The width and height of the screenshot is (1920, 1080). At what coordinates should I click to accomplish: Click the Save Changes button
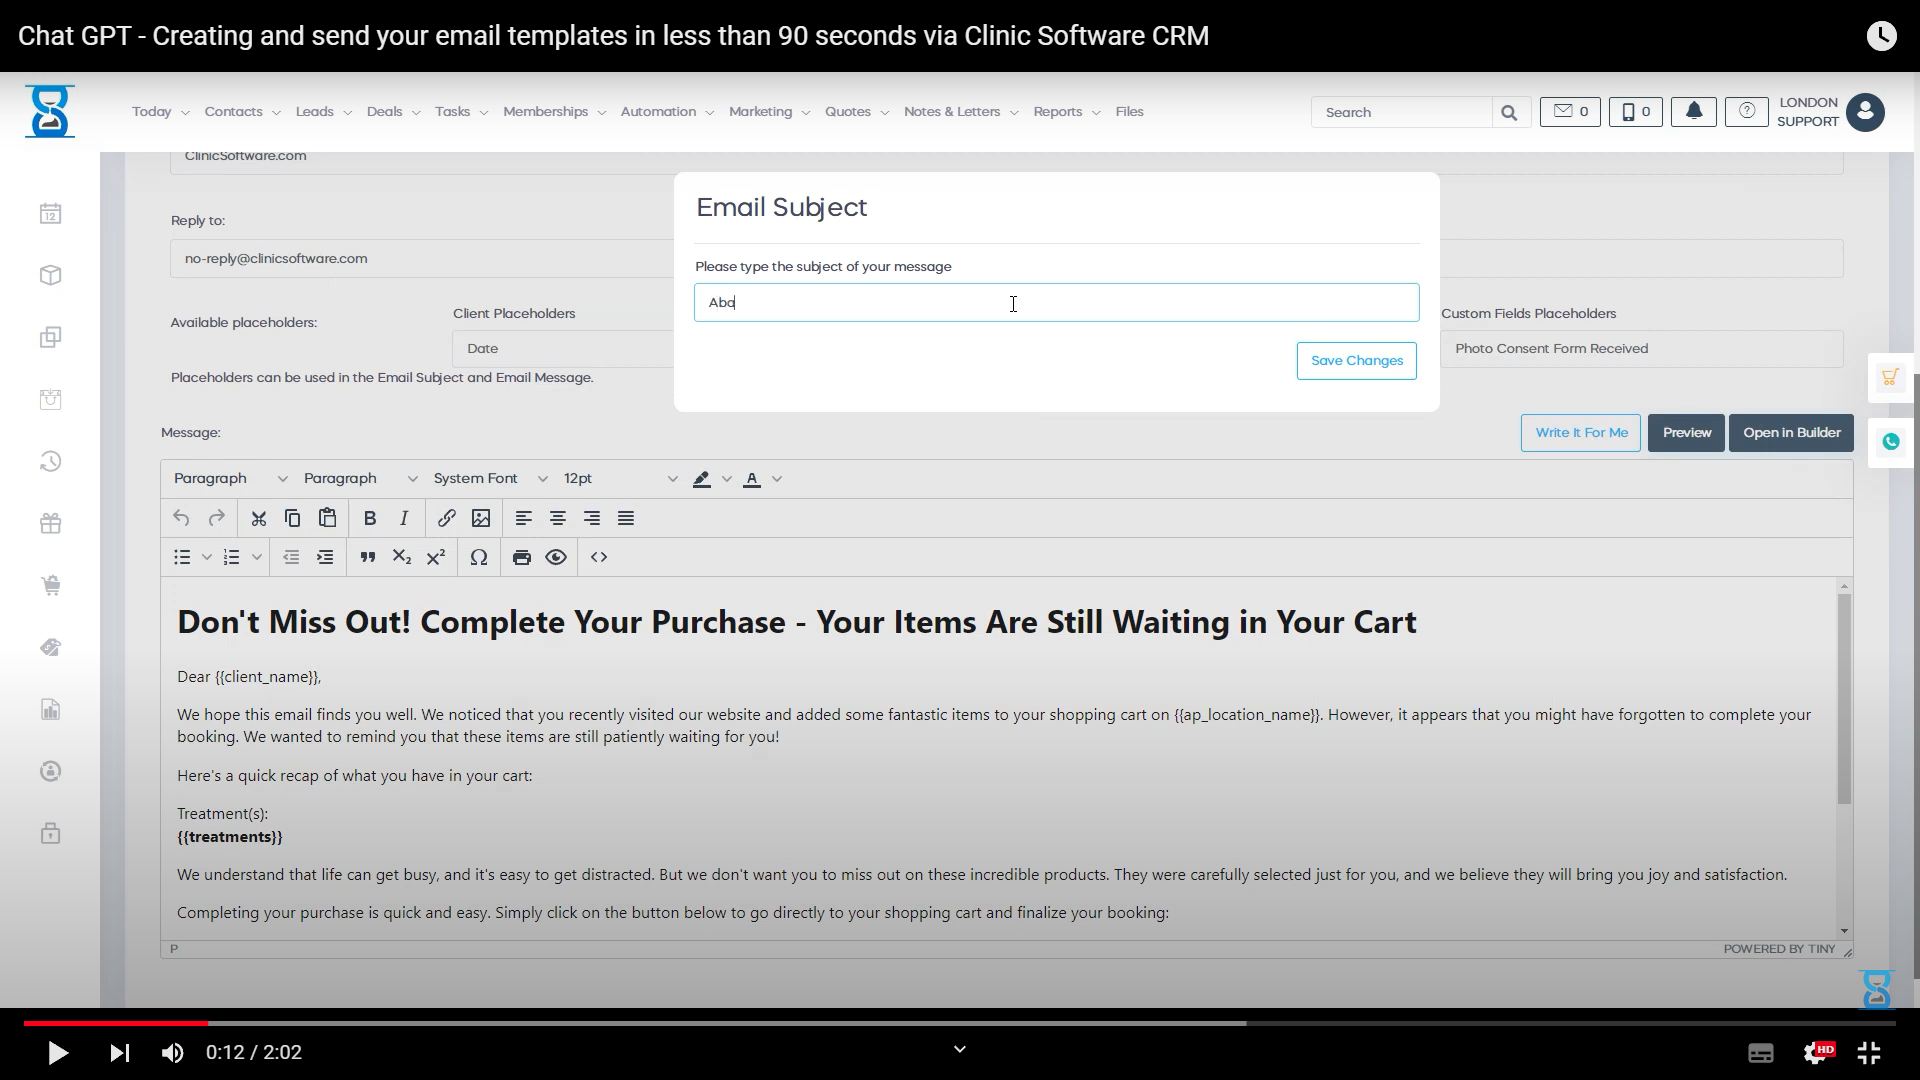click(x=1356, y=361)
